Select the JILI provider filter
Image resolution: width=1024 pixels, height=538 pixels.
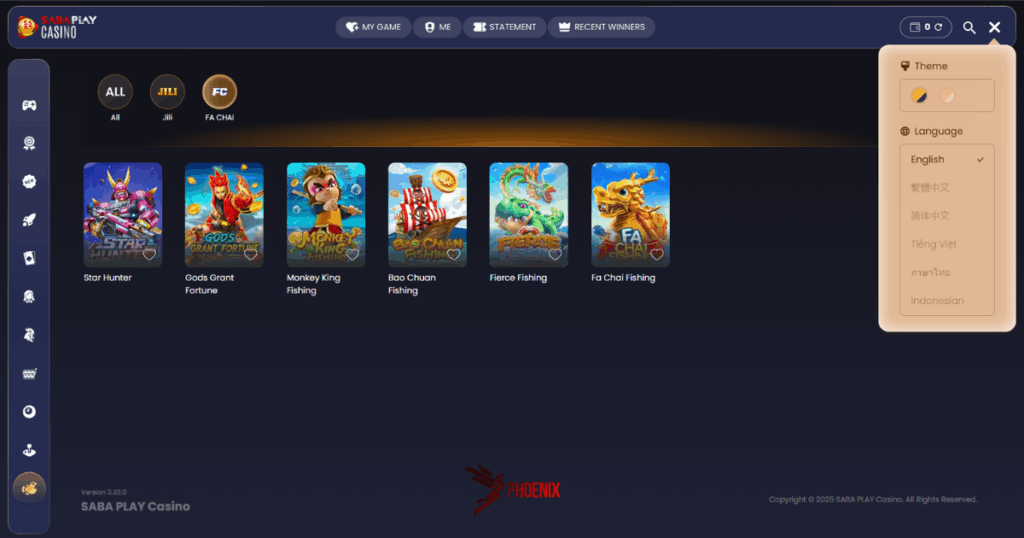point(167,92)
